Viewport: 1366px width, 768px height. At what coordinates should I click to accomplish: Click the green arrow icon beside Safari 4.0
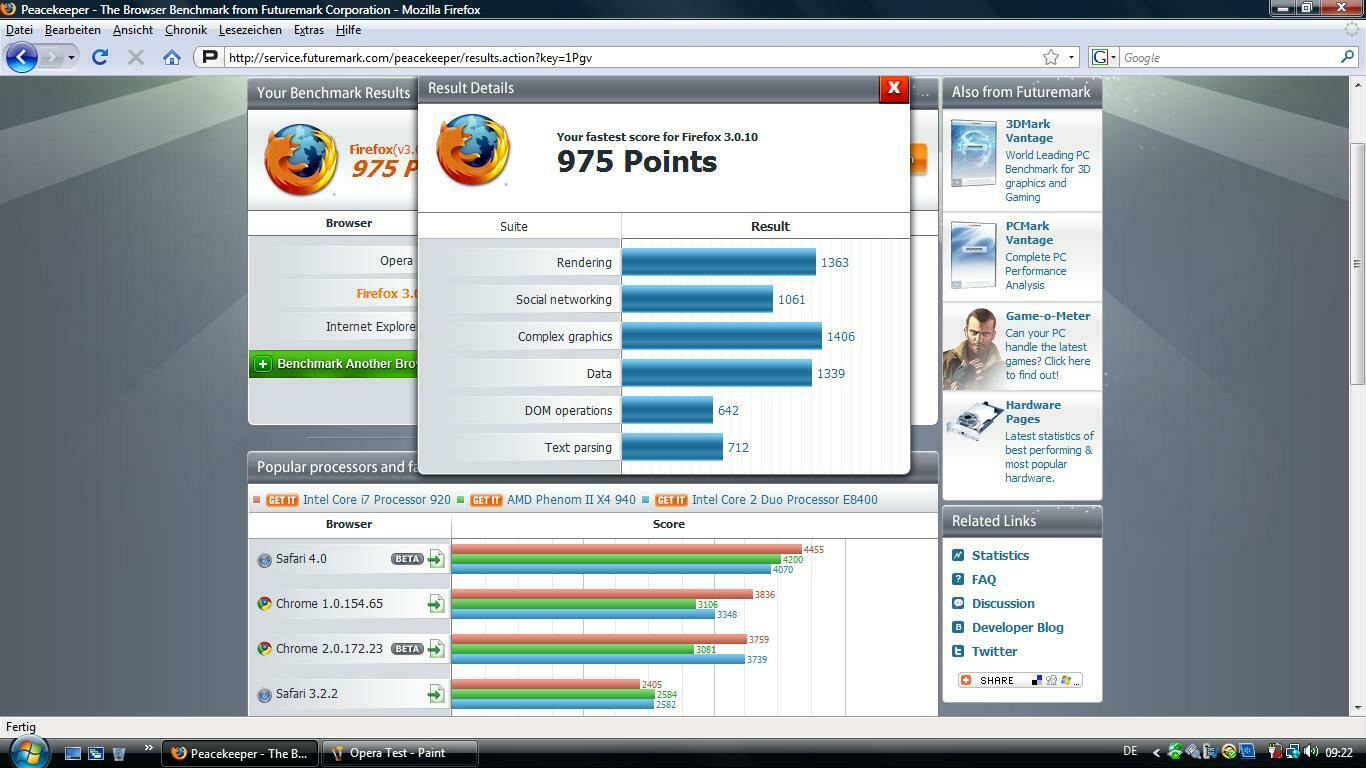pos(436,559)
